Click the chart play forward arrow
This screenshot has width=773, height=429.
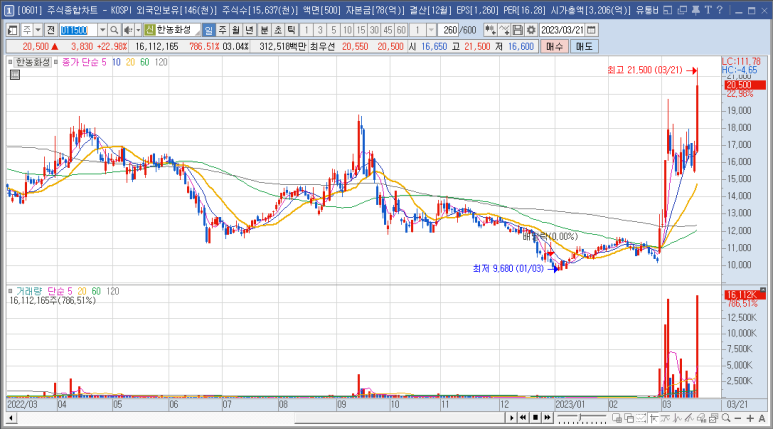(512, 418)
